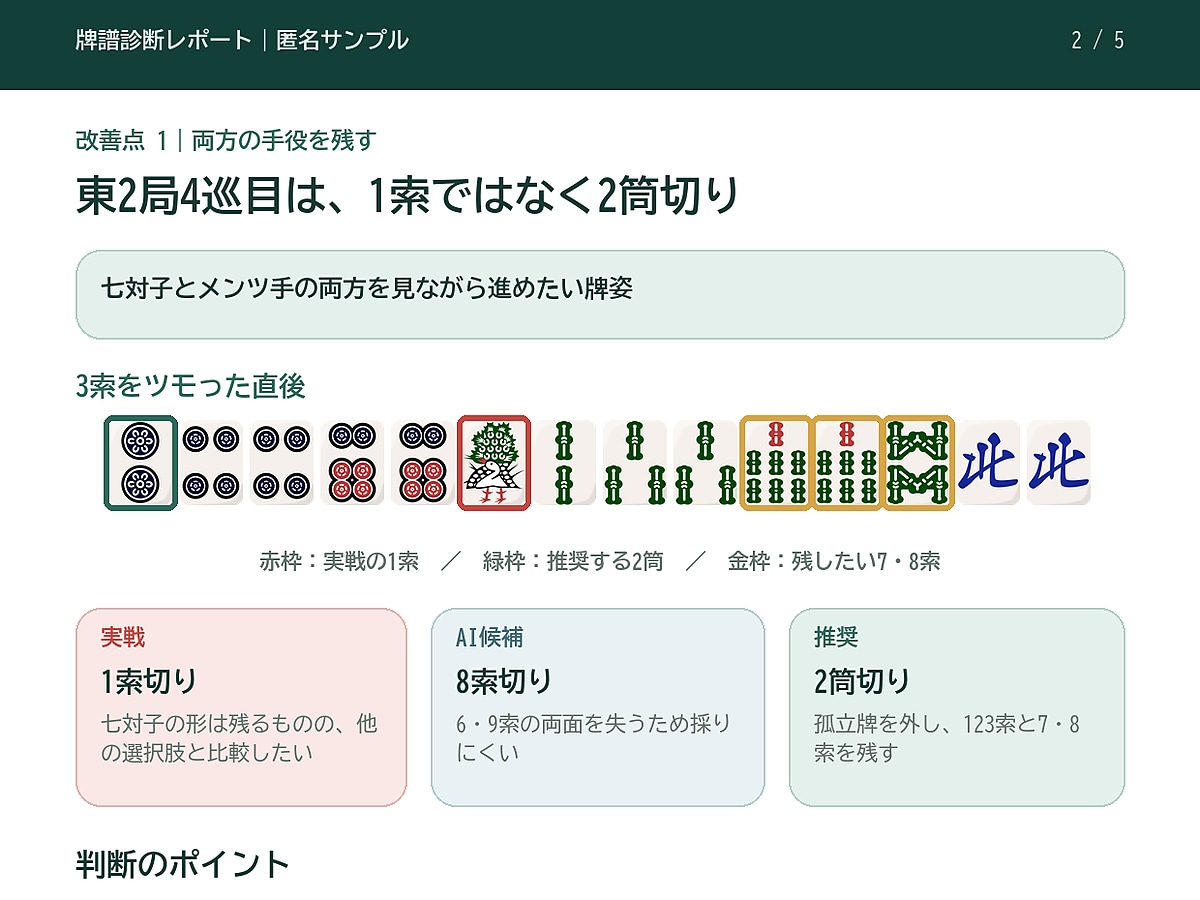Click the 3-sou tile next to the 2-sou

point(635,463)
